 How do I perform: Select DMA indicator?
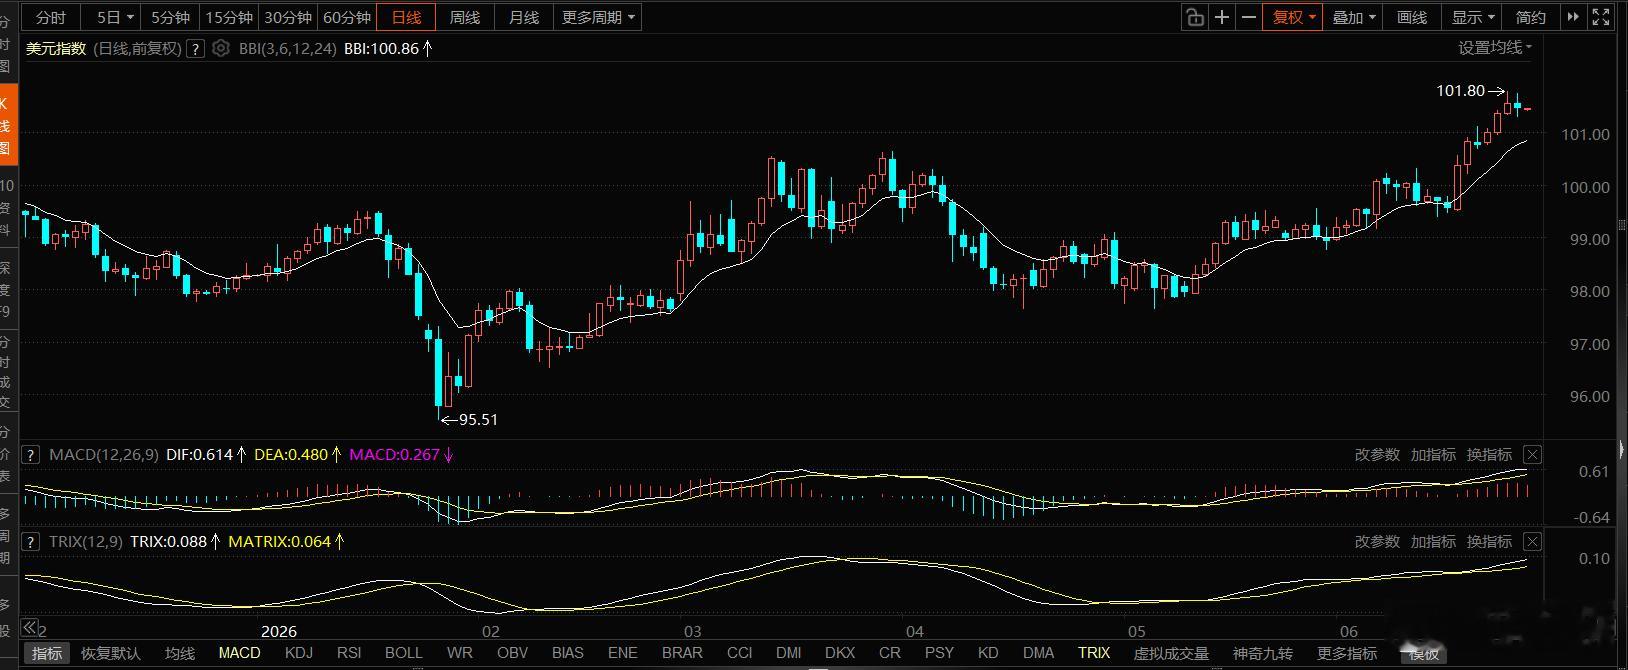point(1039,653)
